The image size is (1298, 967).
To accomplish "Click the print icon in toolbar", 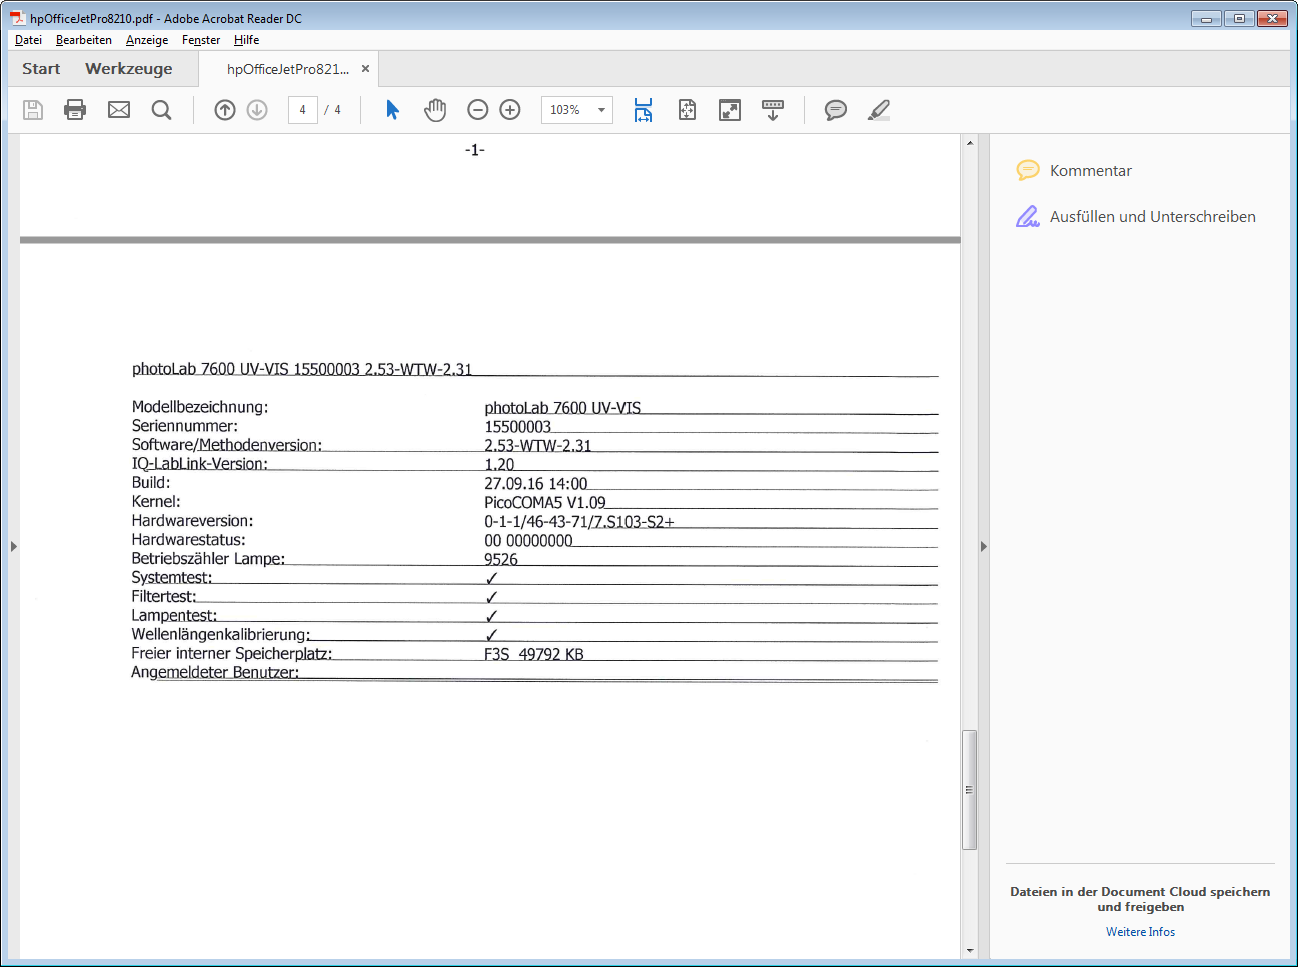I will click(x=75, y=110).
